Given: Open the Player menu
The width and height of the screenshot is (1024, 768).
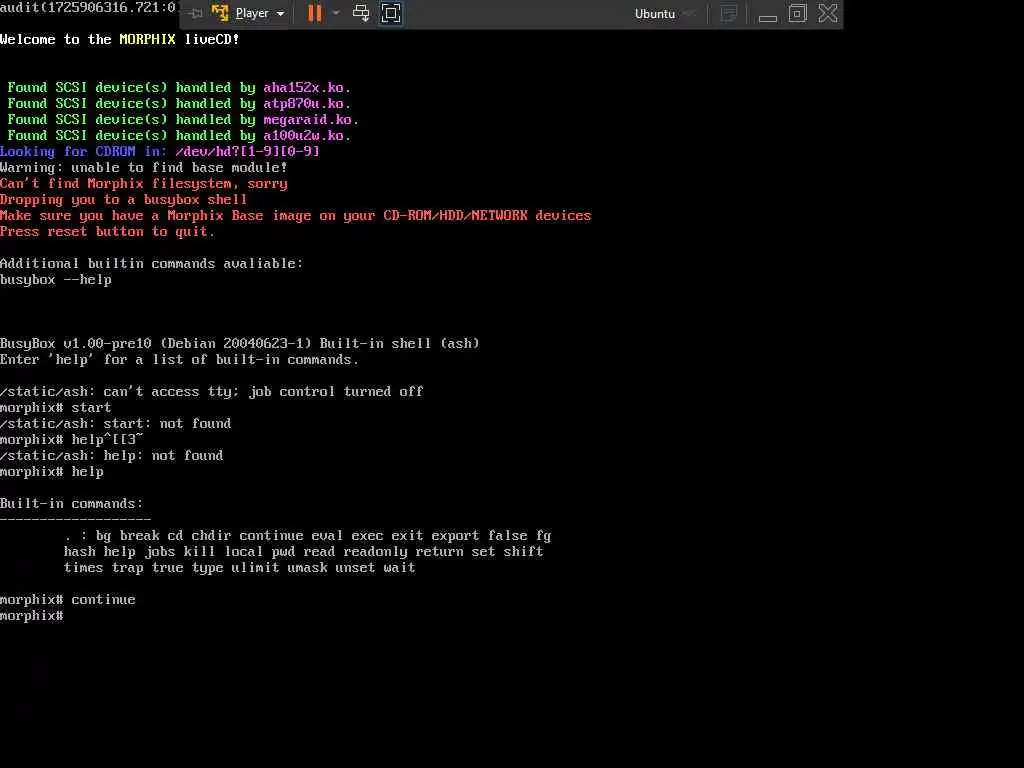Looking at the screenshot, I should [259, 13].
